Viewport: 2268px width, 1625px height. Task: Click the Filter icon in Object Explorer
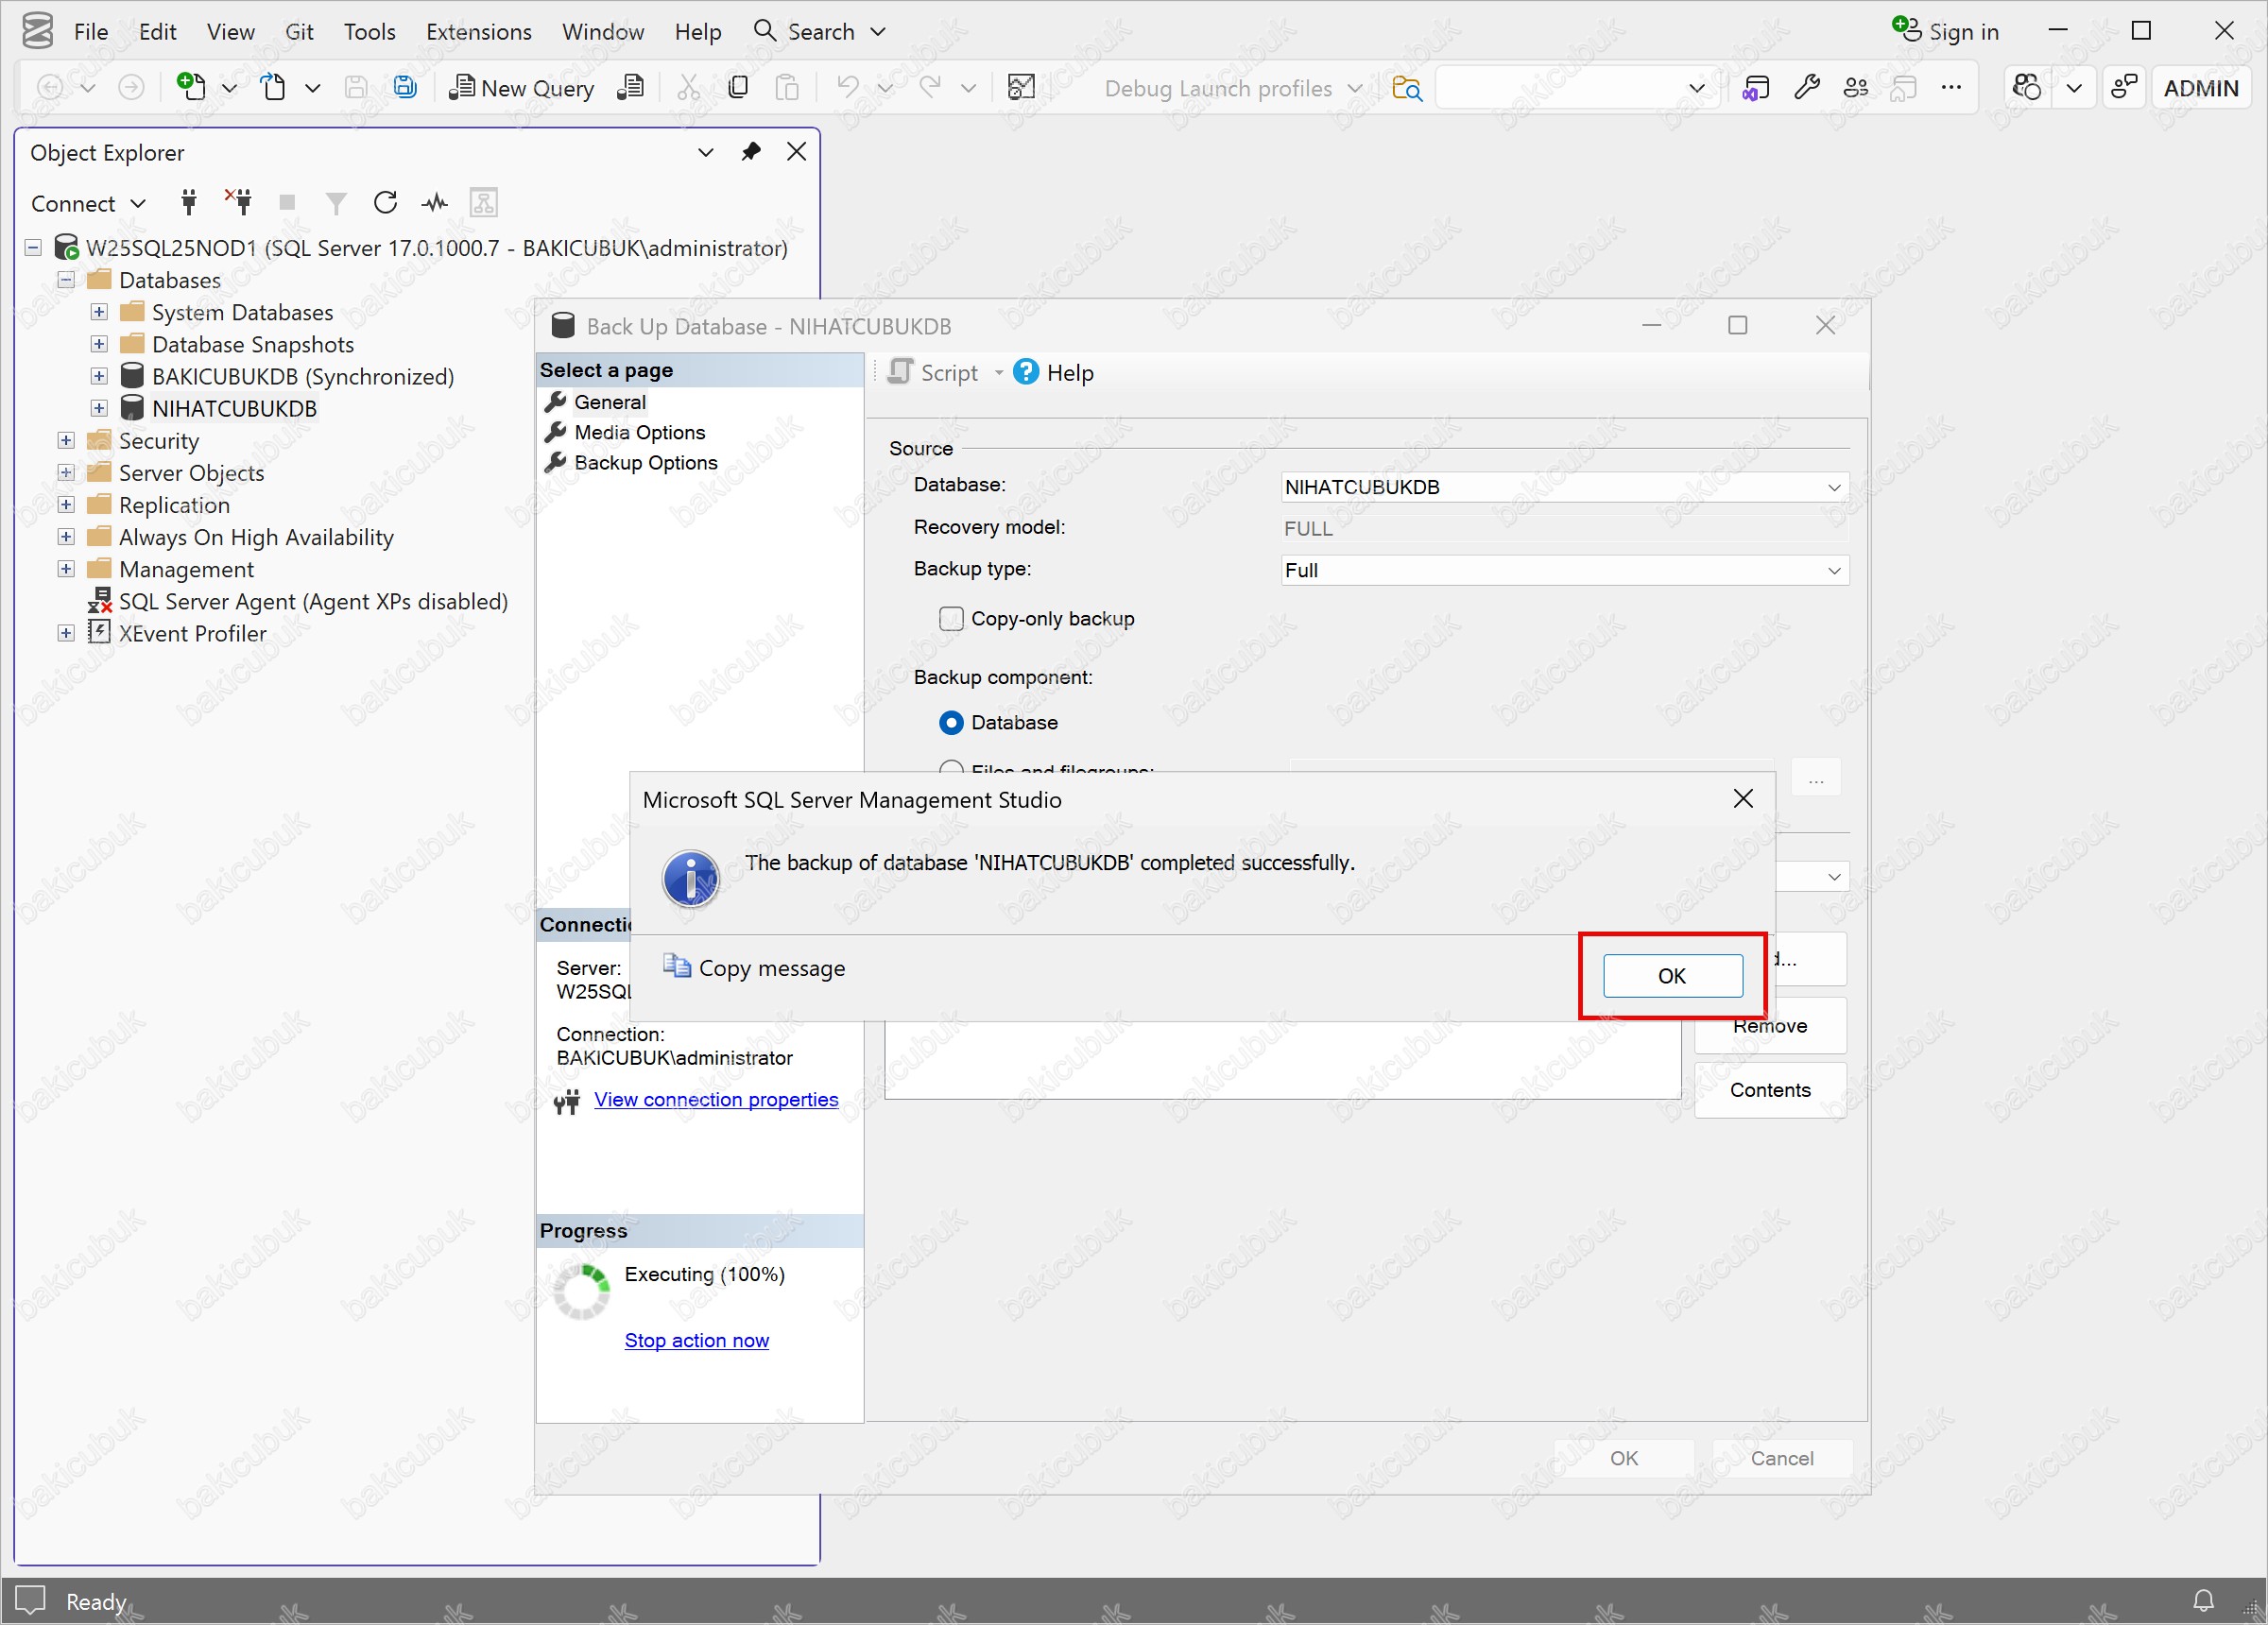coord(336,203)
